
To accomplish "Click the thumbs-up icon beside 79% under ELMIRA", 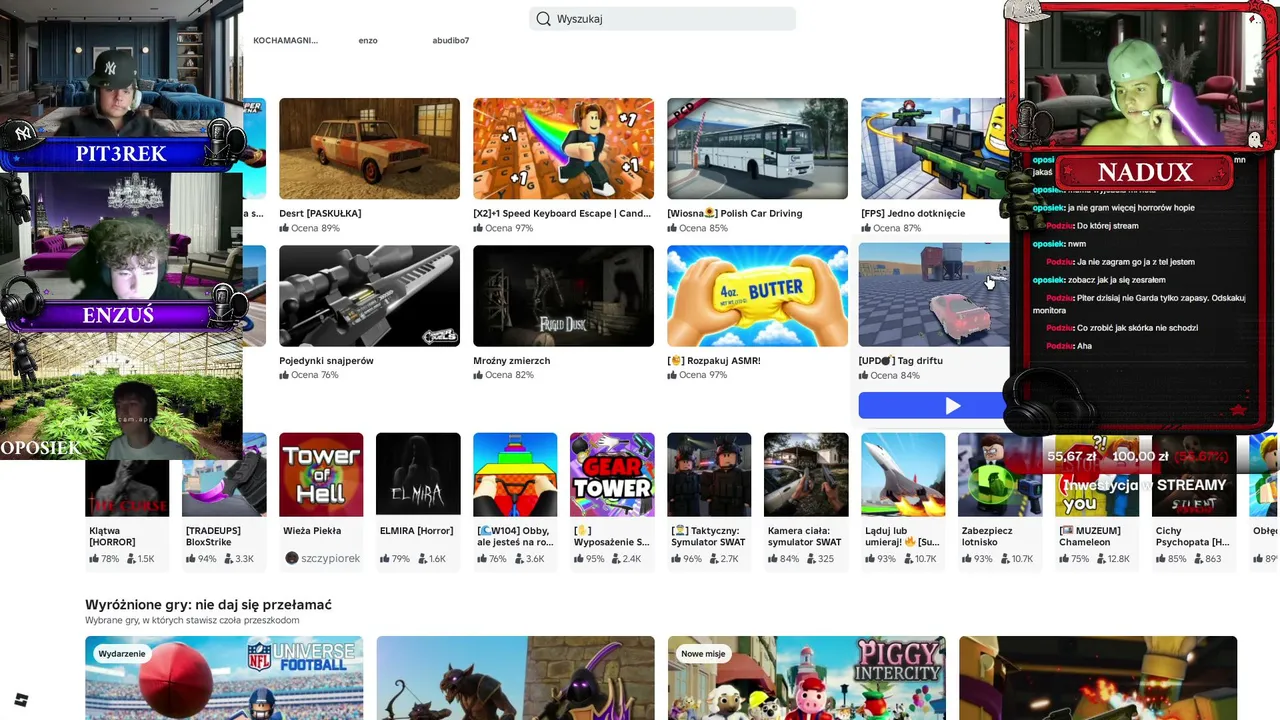I will click(x=385, y=559).
